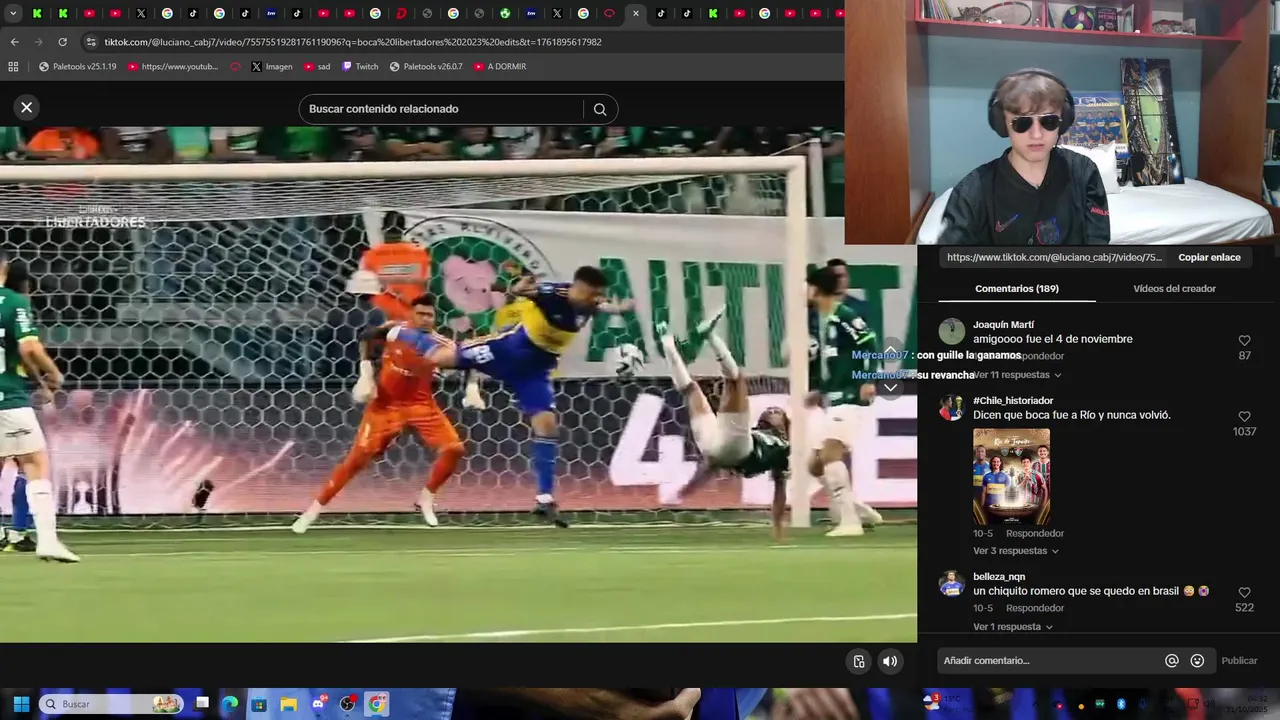The image size is (1280, 720).
Task: Switch to Comentarios (189) tab
Action: (x=1016, y=288)
